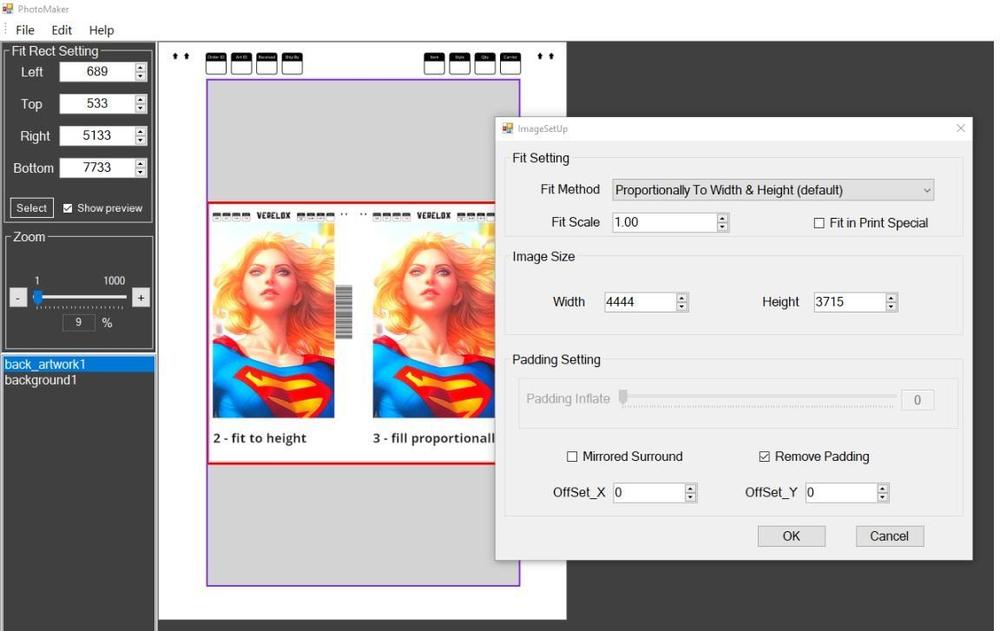Click the Right value field showing 5133
Screen dimensions: 1000x631
point(98,135)
